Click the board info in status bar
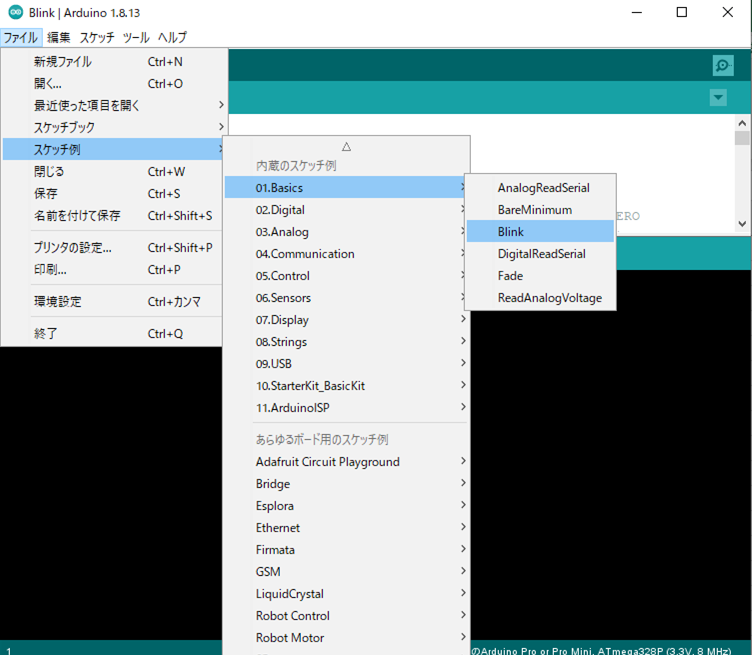This screenshot has height=655, width=752. 601,651
